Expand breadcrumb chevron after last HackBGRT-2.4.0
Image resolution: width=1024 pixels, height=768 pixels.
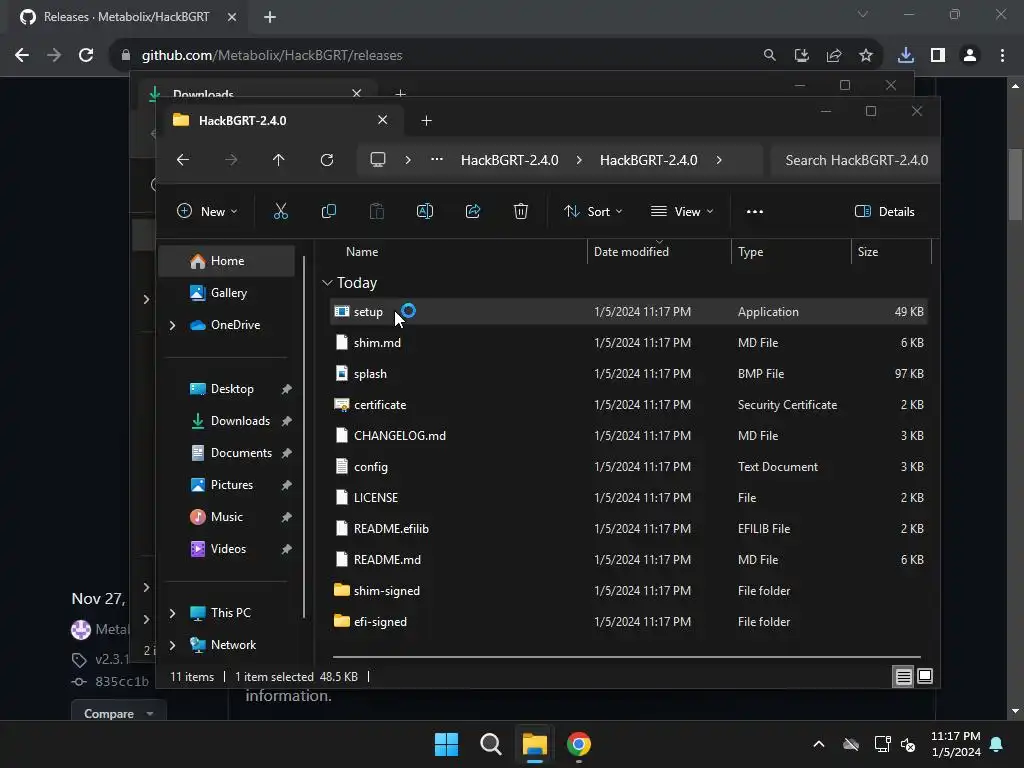[x=719, y=160]
